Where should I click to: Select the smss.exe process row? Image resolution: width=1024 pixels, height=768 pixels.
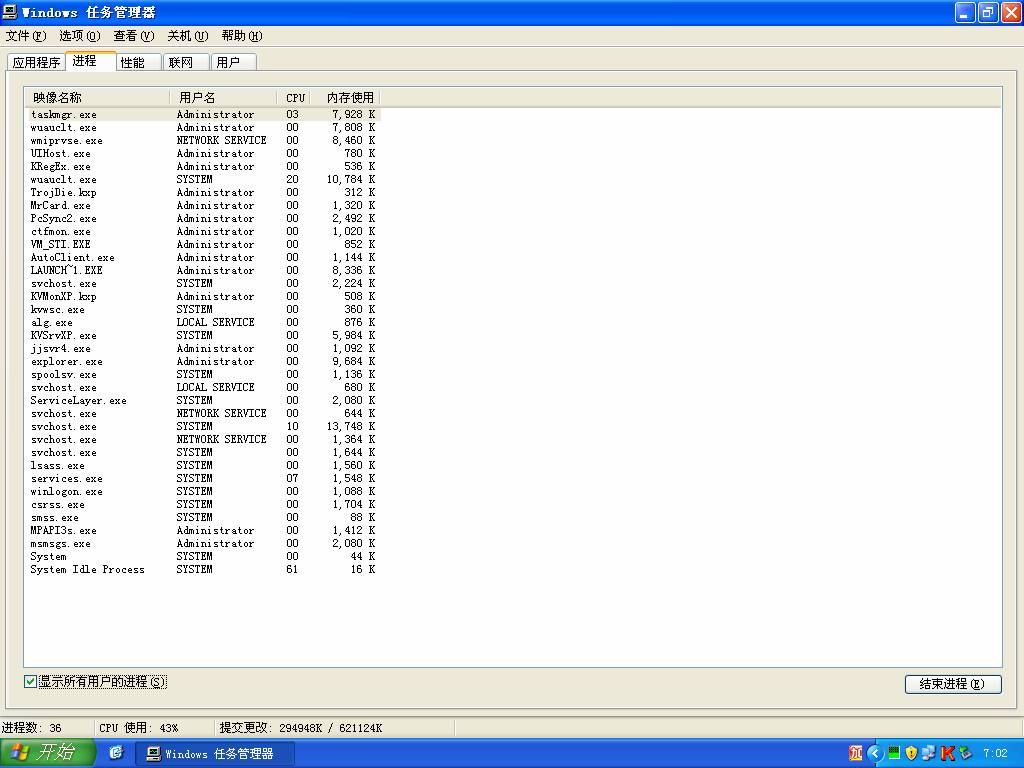[x=203, y=517]
